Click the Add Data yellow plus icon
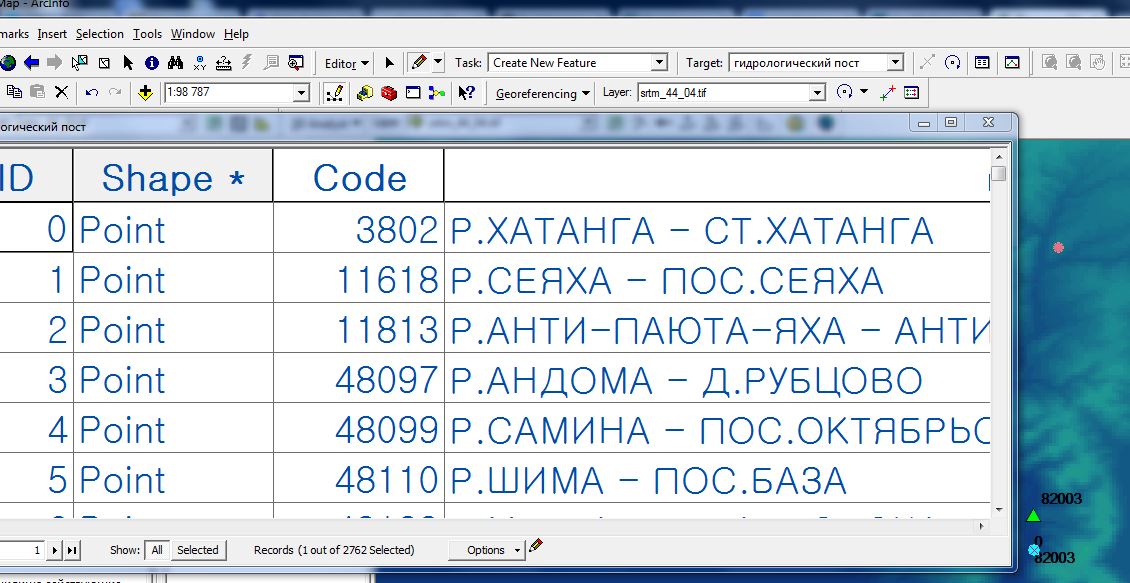This screenshot has height=583, width=1130. coord(146,93)
